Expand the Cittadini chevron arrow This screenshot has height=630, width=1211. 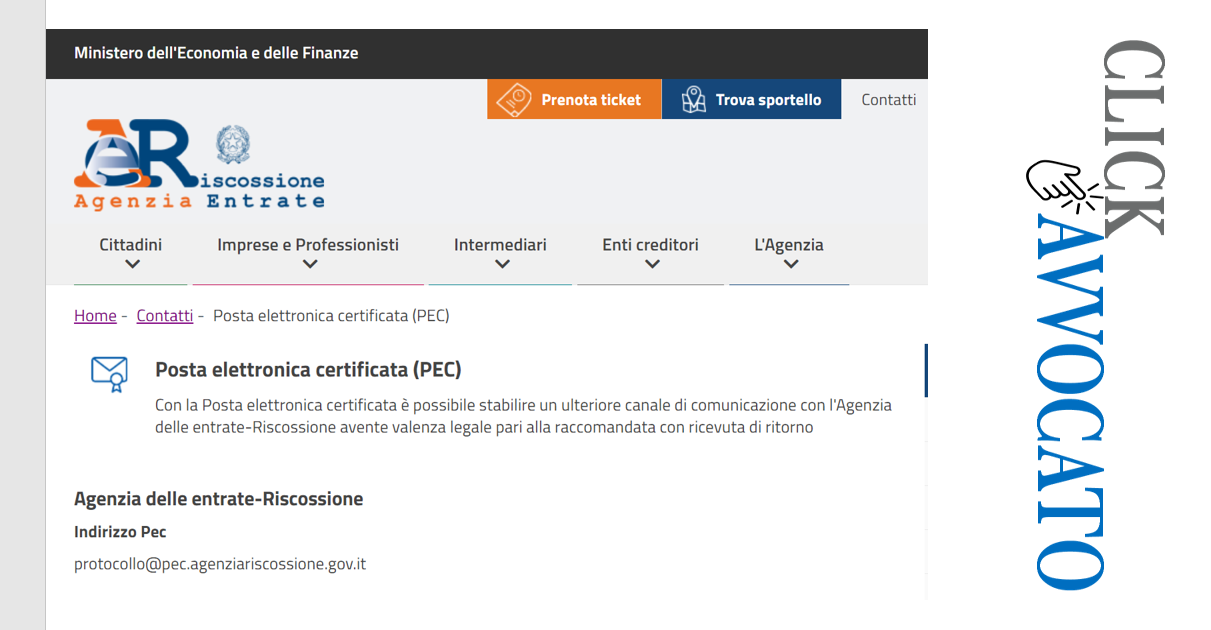click(132, 265)
